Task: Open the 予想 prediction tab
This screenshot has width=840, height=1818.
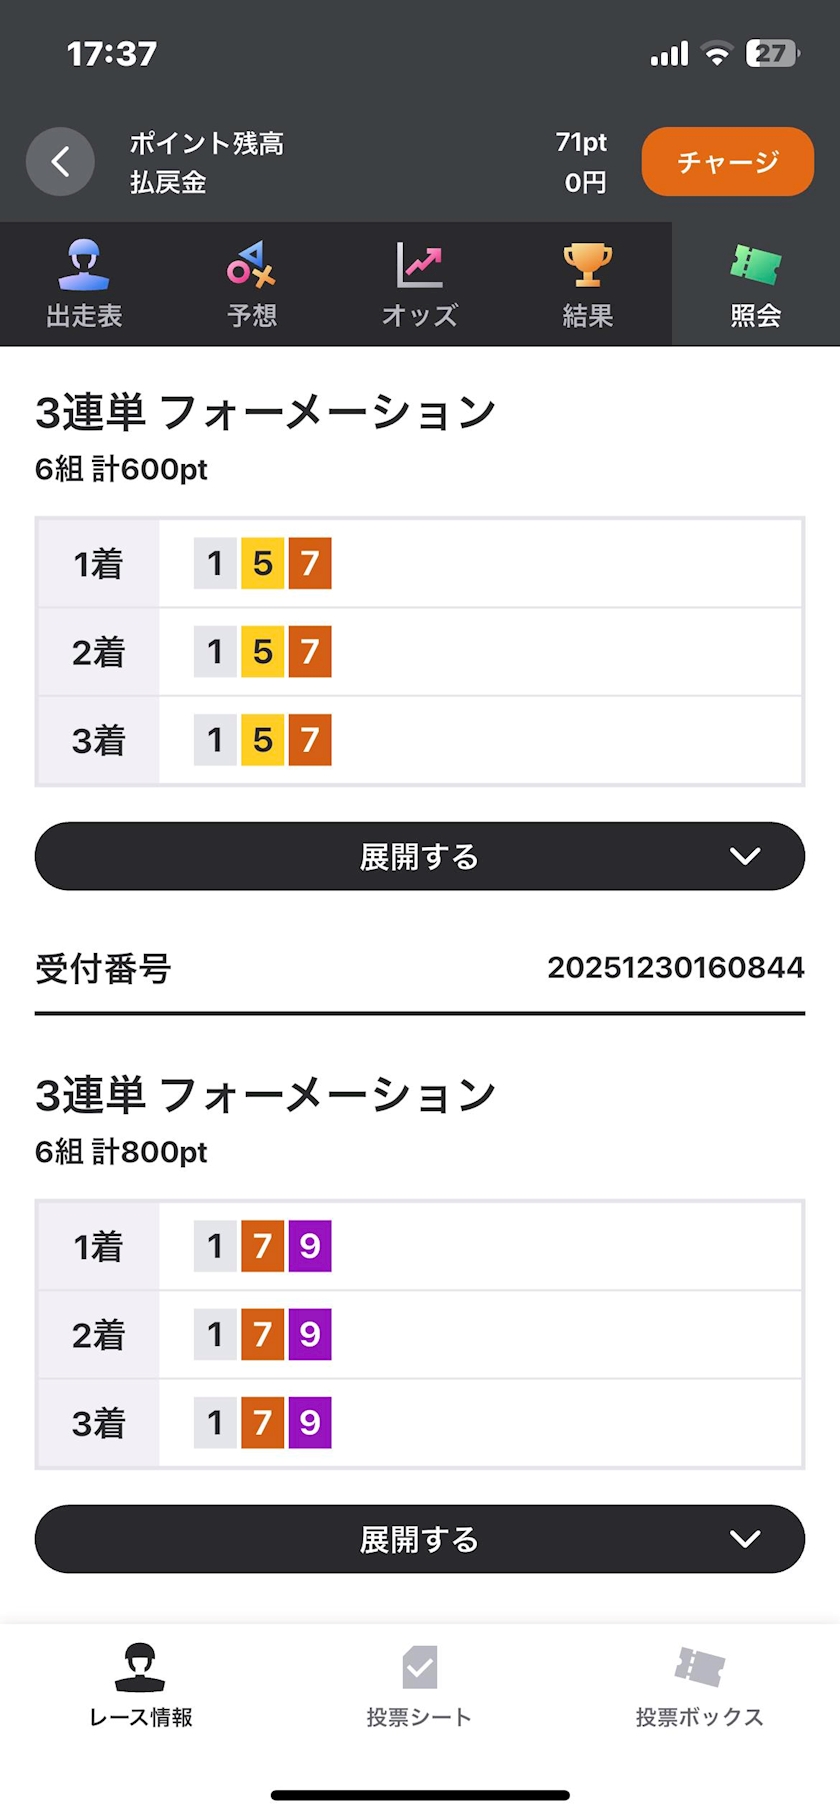Action: point(252,285)
